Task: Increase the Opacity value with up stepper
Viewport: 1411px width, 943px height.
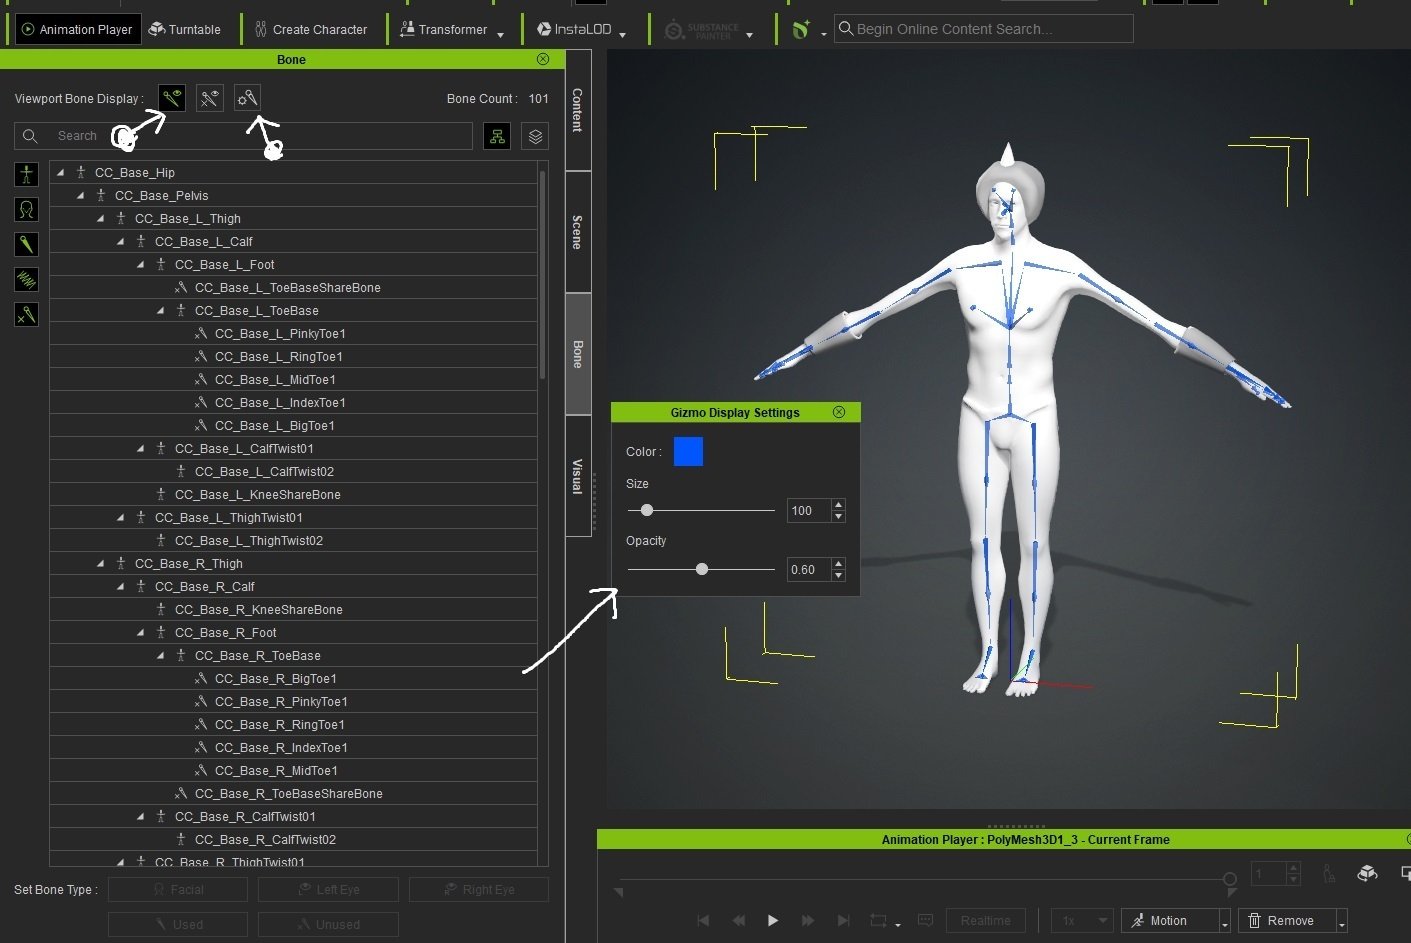Action: 839,564
